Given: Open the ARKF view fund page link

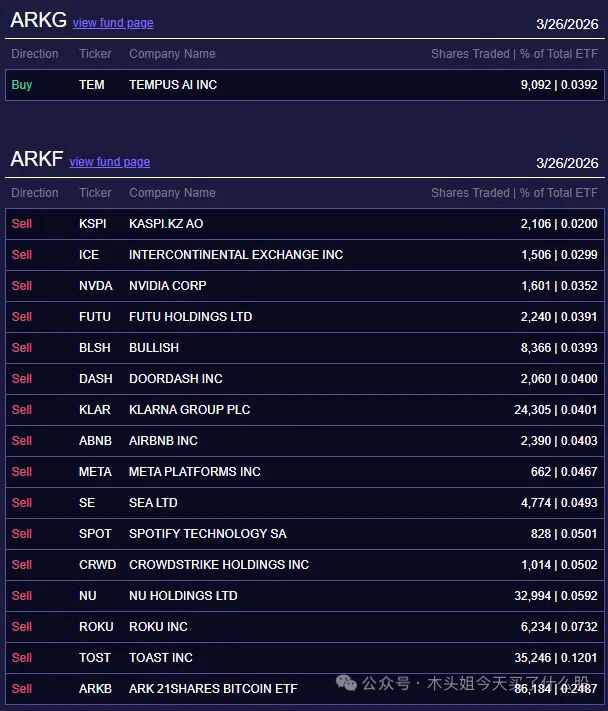Looking at the screenshot, I should (109, 161).
